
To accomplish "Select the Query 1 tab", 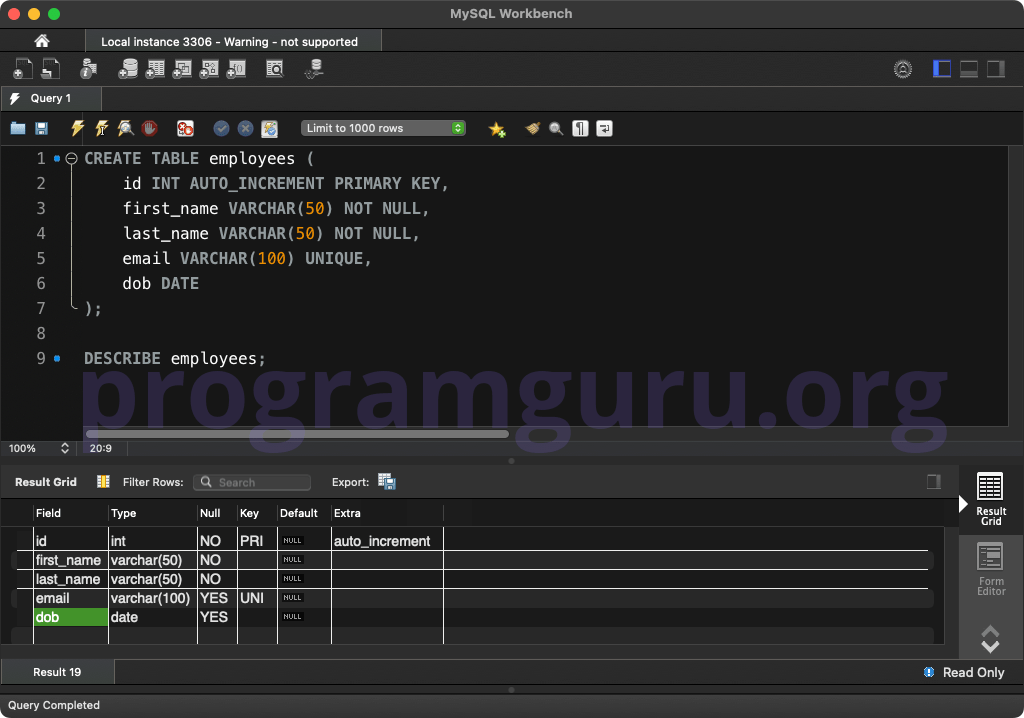I will pos(51,98).
